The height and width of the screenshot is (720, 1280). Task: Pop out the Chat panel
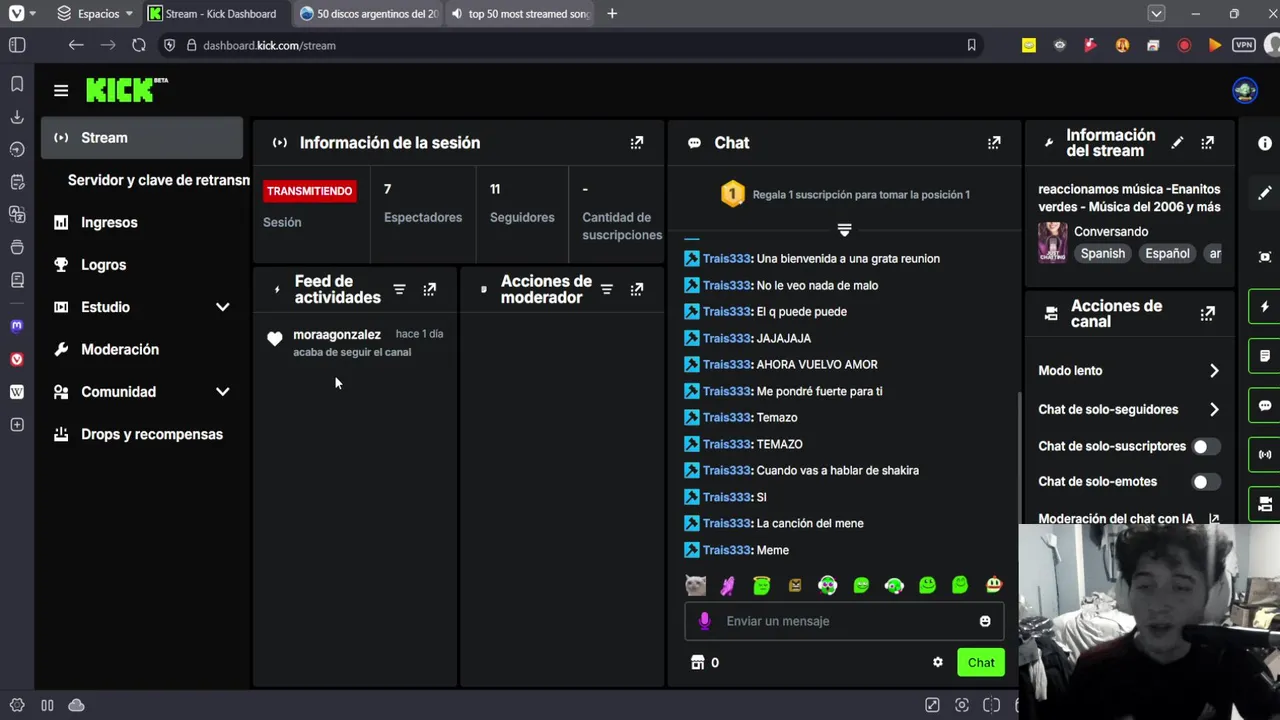point(994,143)
